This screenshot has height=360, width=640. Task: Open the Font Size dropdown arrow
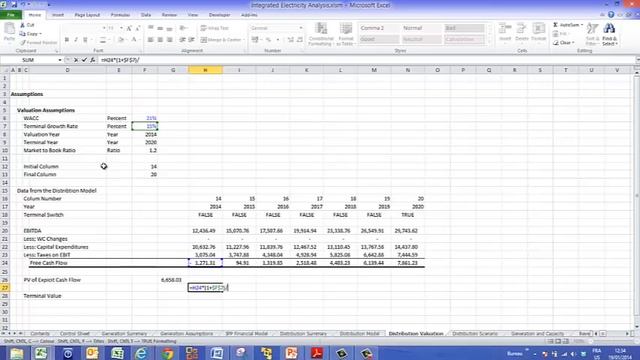(121, 28)
